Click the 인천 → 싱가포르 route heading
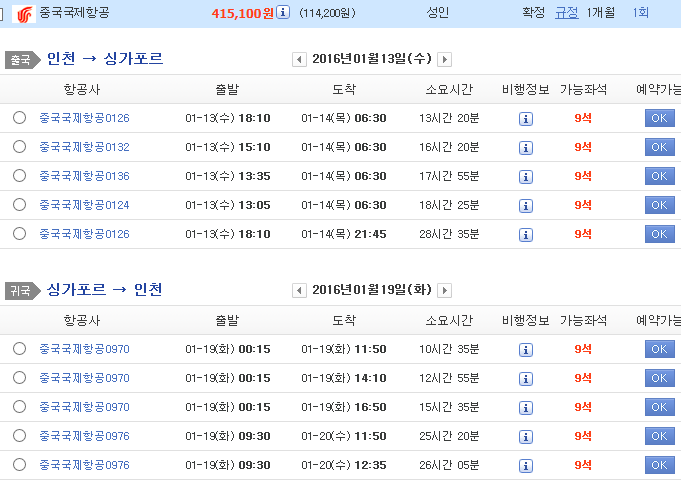 [x=105, y=58]
